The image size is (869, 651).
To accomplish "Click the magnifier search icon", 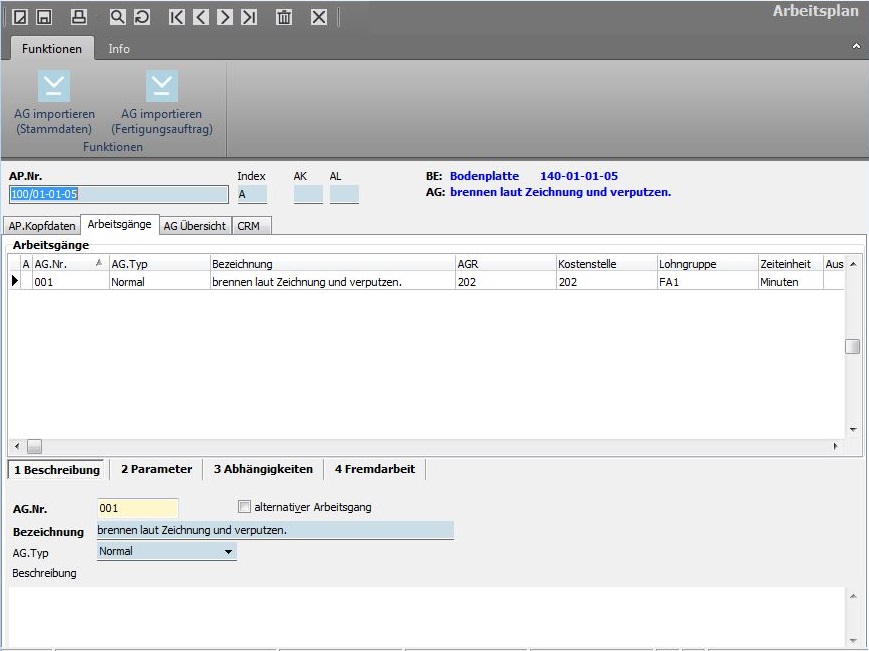I will tap(117, 17).
